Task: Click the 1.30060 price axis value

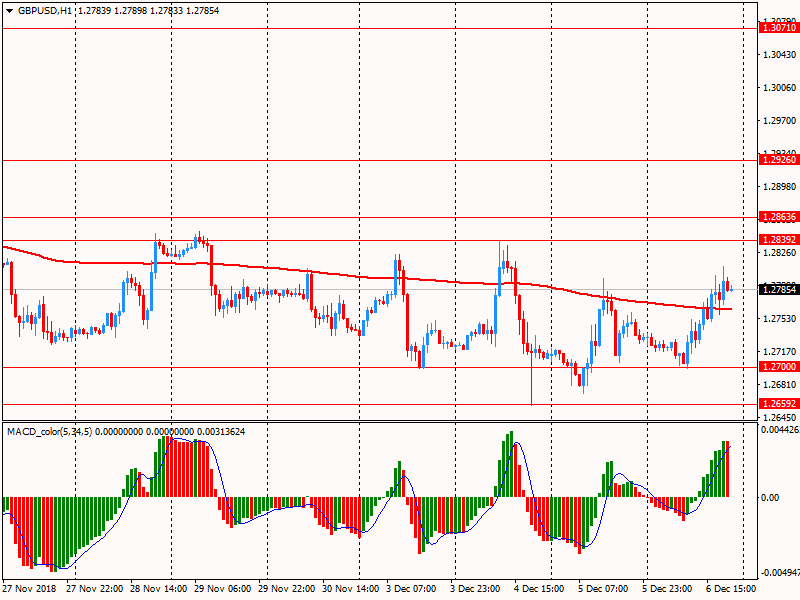Action: click(779, 88)
